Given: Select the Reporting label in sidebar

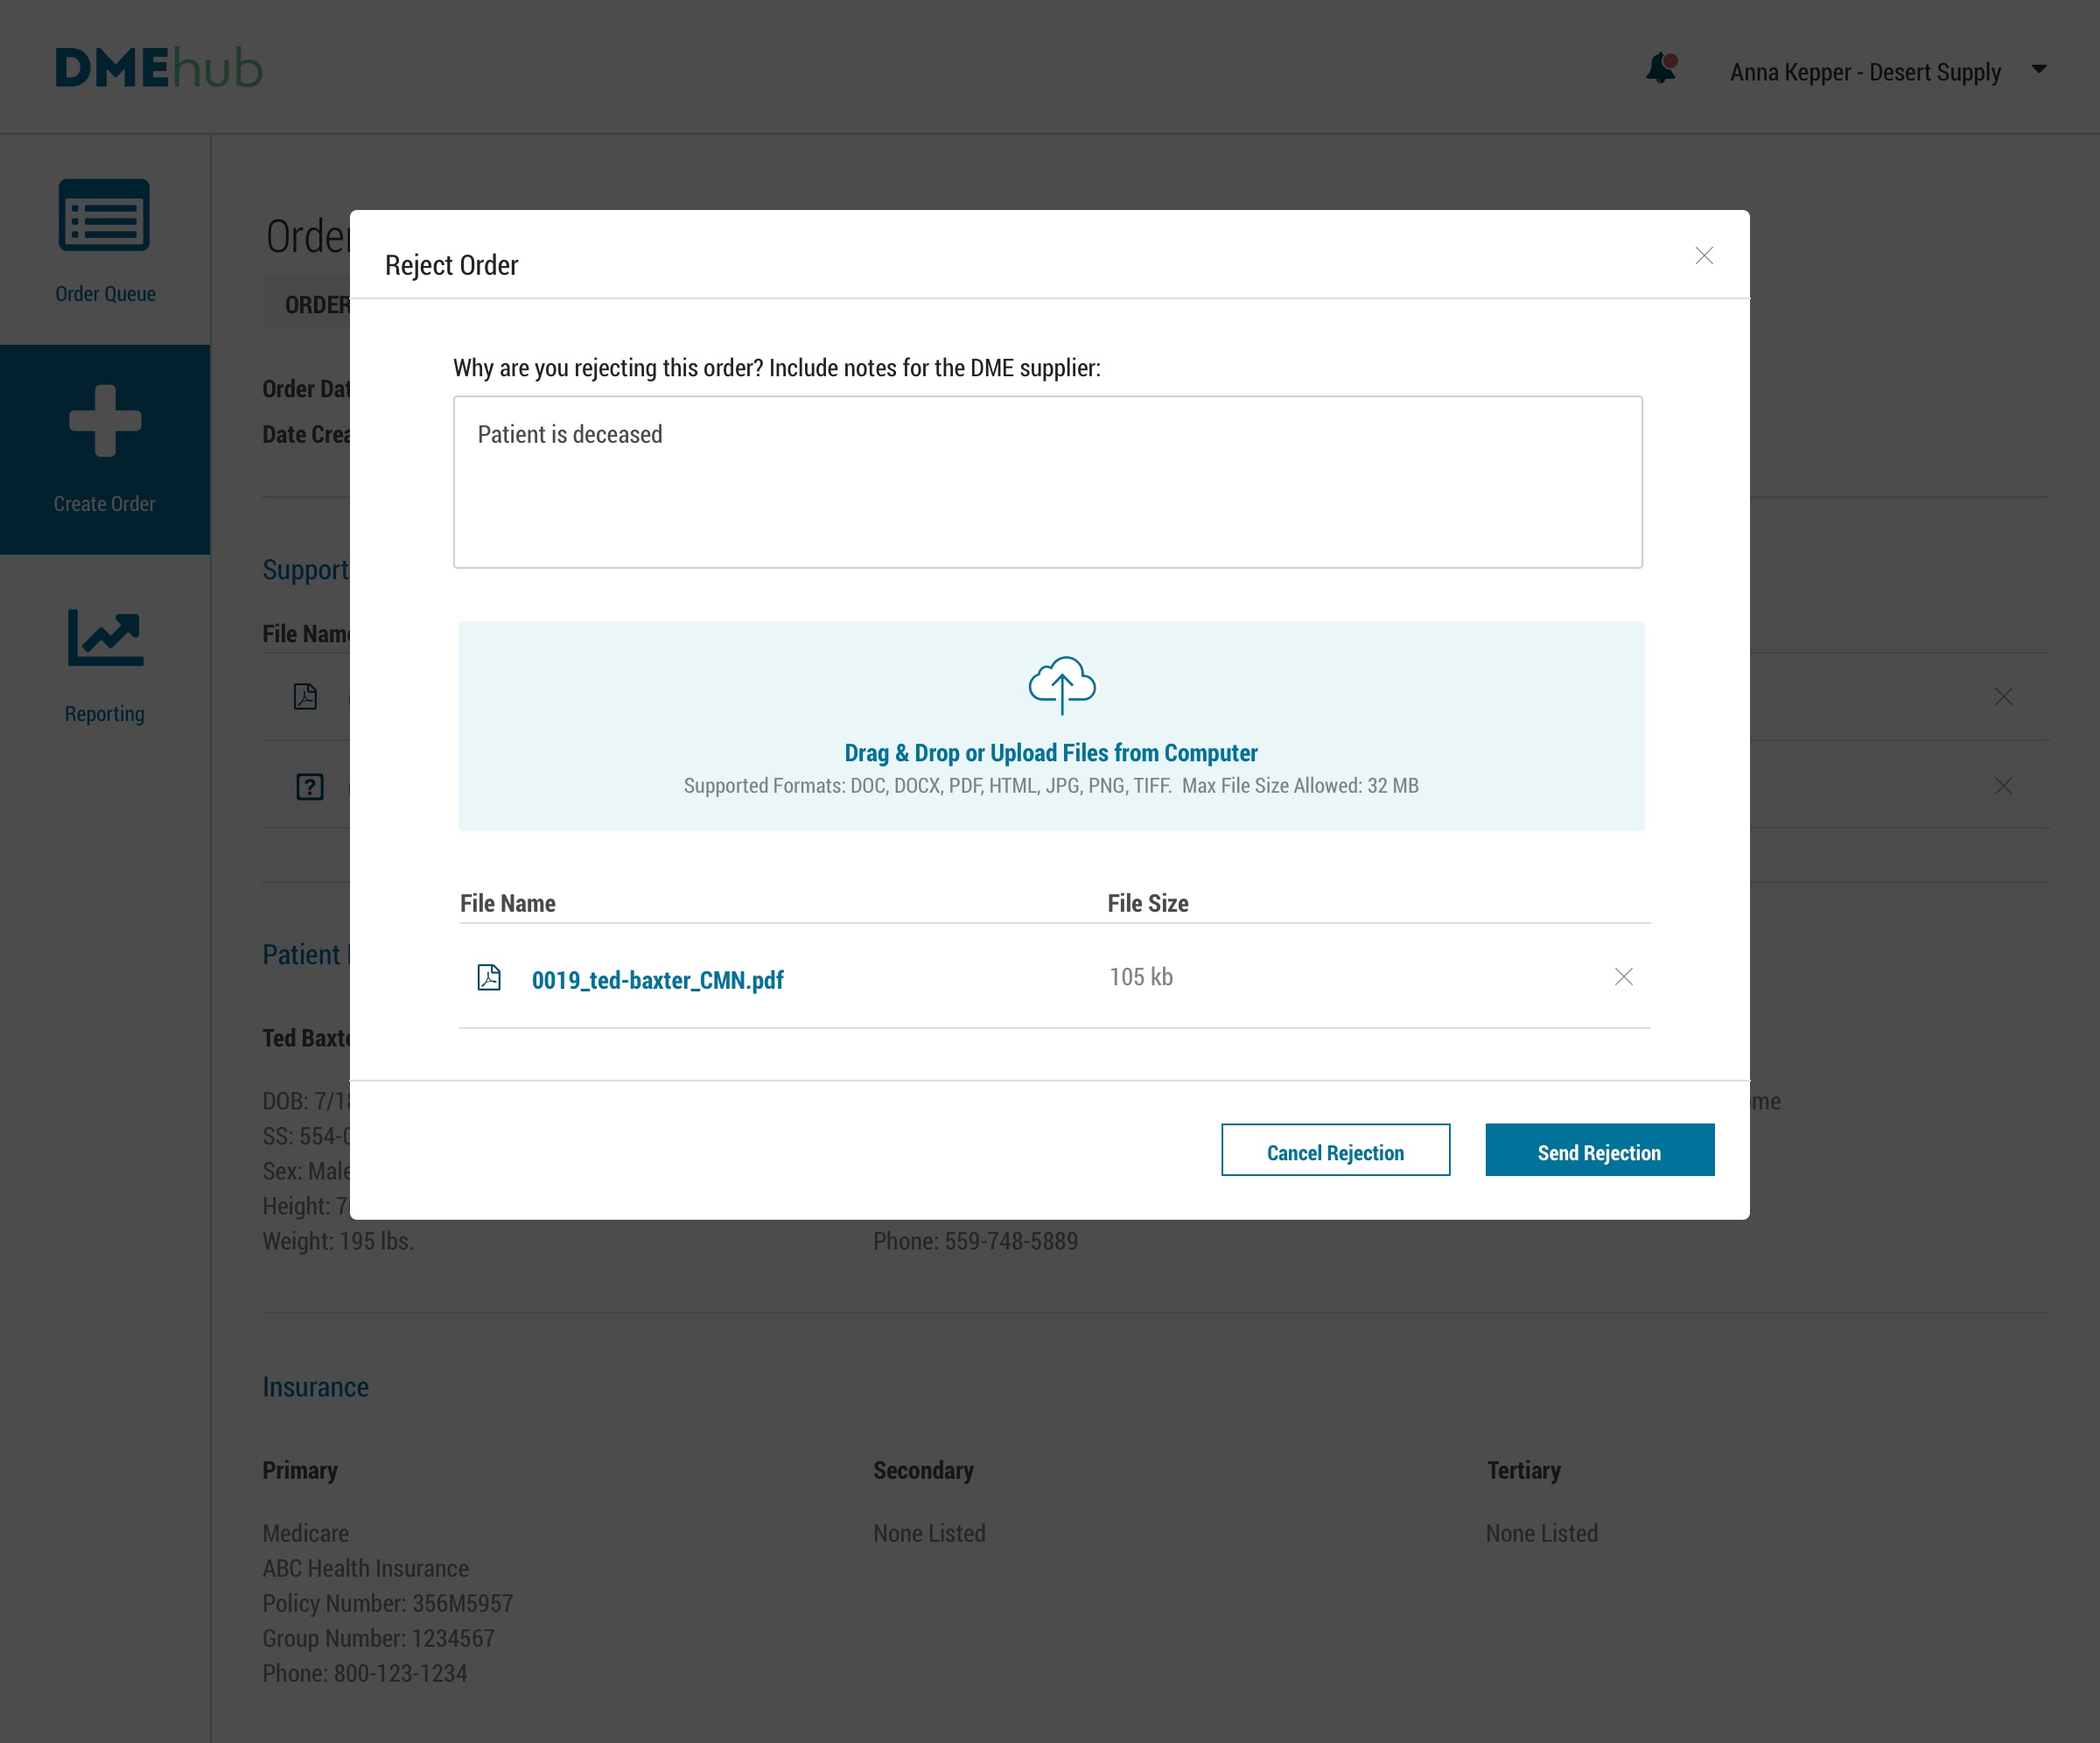Looking at the screenshot, I should pos(105,714).
